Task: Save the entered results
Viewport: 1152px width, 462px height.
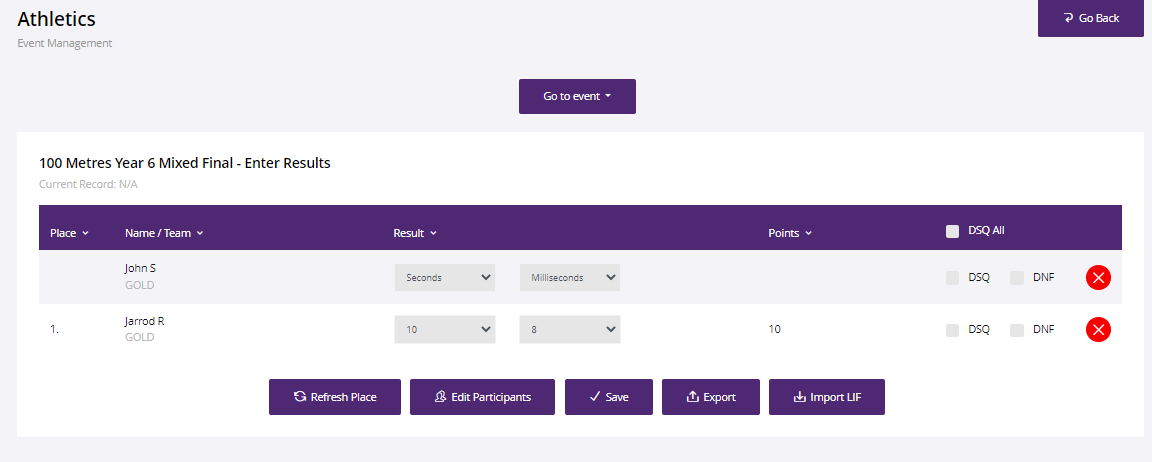Action: 608,397
